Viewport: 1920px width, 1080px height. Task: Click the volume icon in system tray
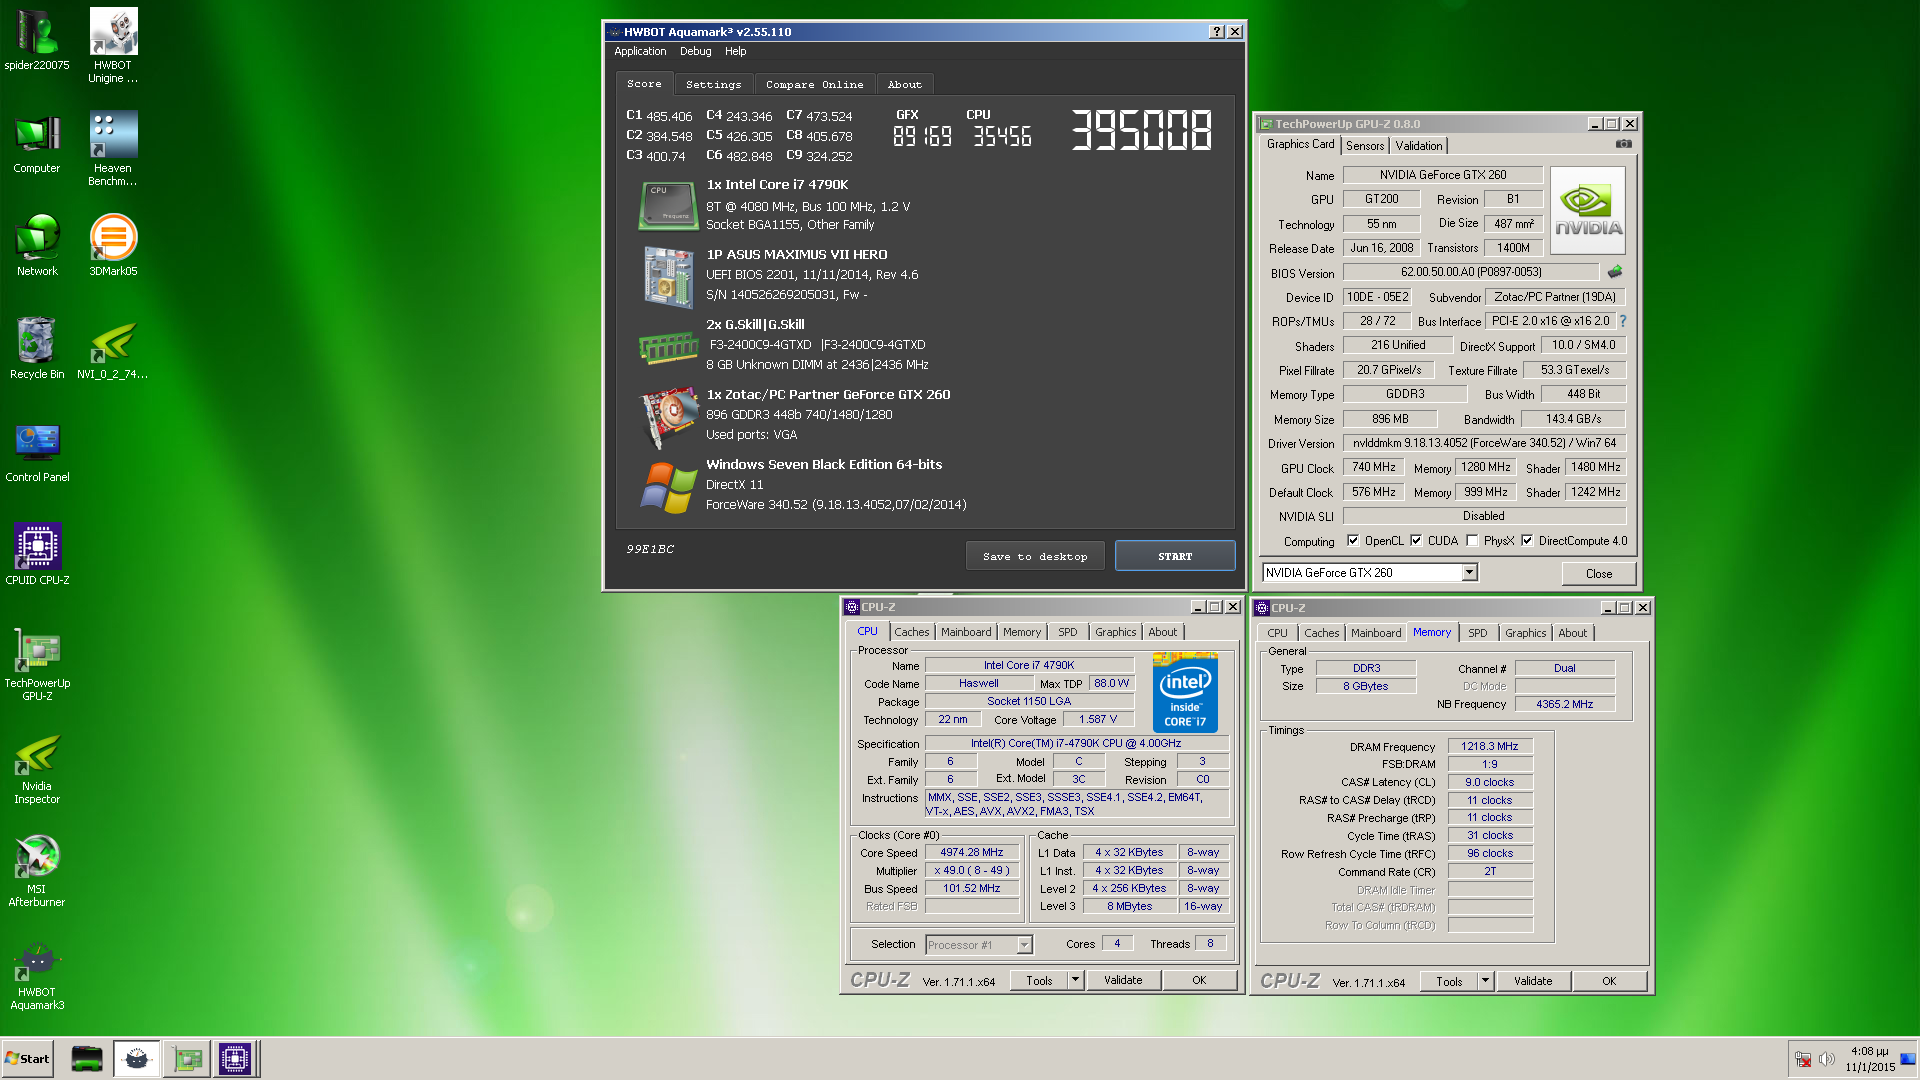click(x=1826, y=1059)
